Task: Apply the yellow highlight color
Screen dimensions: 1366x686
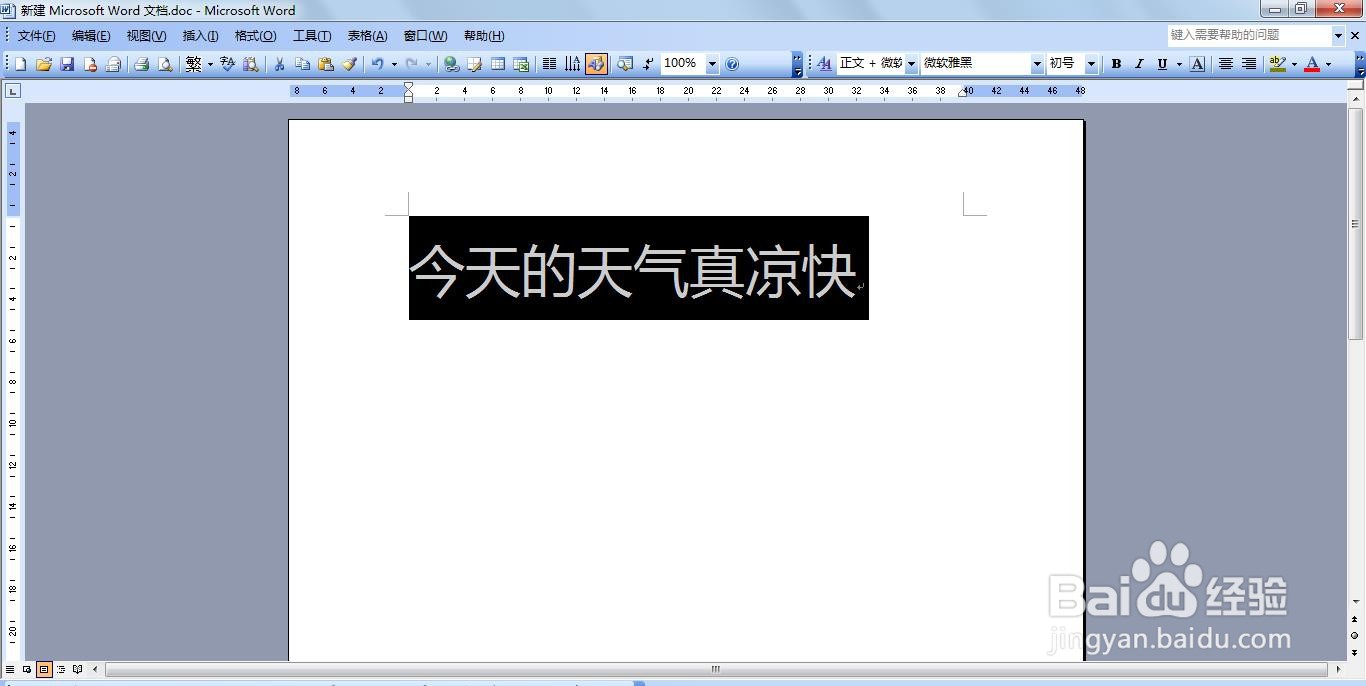Action: click(x=1277, y=64)
